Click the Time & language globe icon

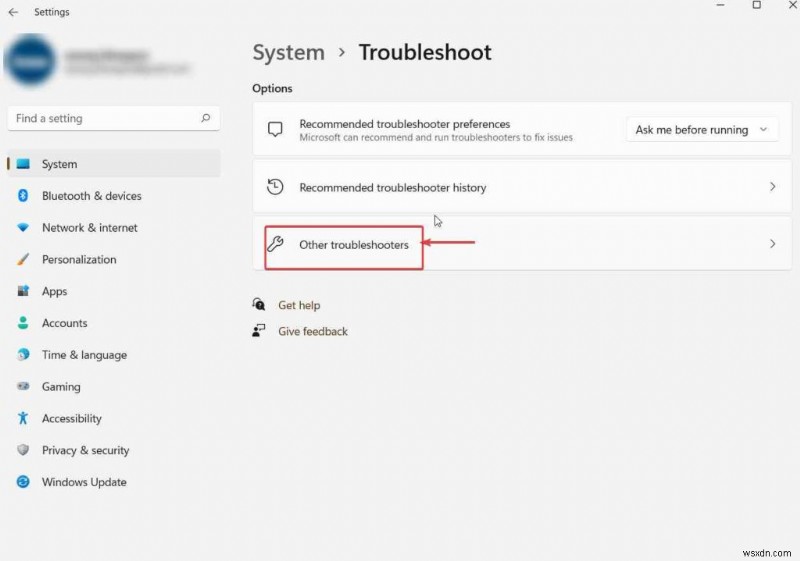pyautogui.click(x=23, y=354)
